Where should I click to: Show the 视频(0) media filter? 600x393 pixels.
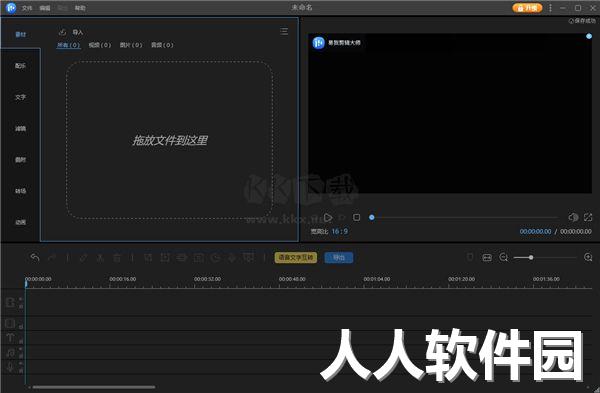(x=99, y=45)
